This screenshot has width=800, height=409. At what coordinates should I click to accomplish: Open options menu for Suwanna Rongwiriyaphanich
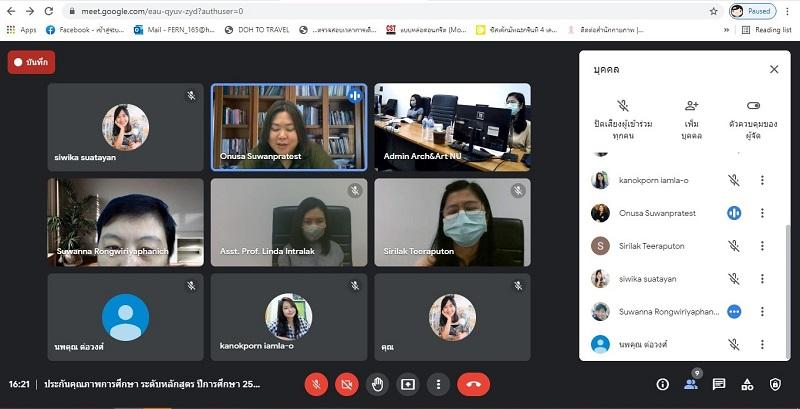pyautogui.click(x=762, y=311)
